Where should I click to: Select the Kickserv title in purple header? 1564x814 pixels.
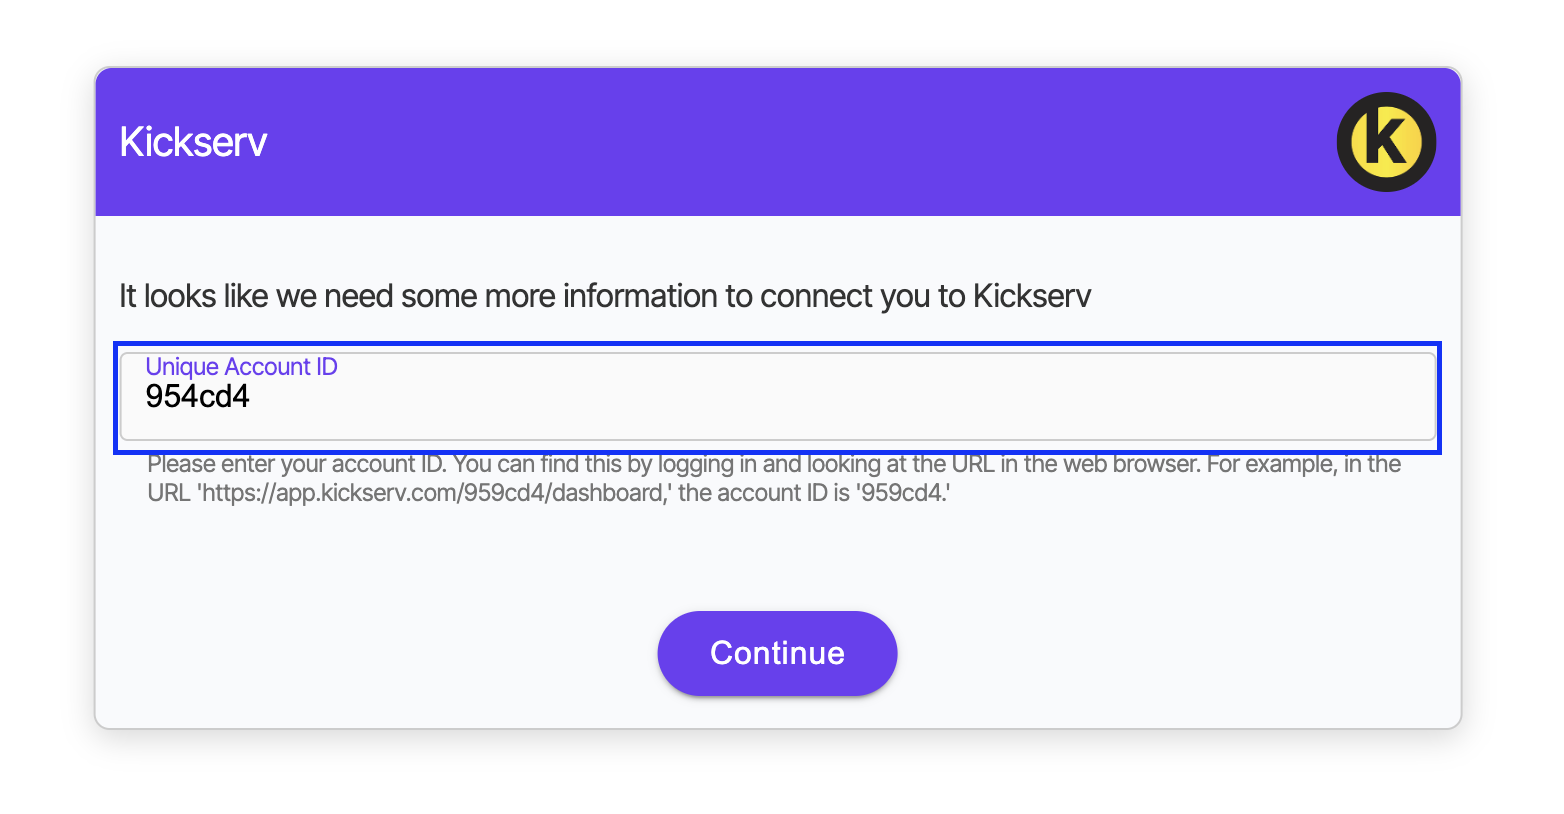(x=193, y=142)
